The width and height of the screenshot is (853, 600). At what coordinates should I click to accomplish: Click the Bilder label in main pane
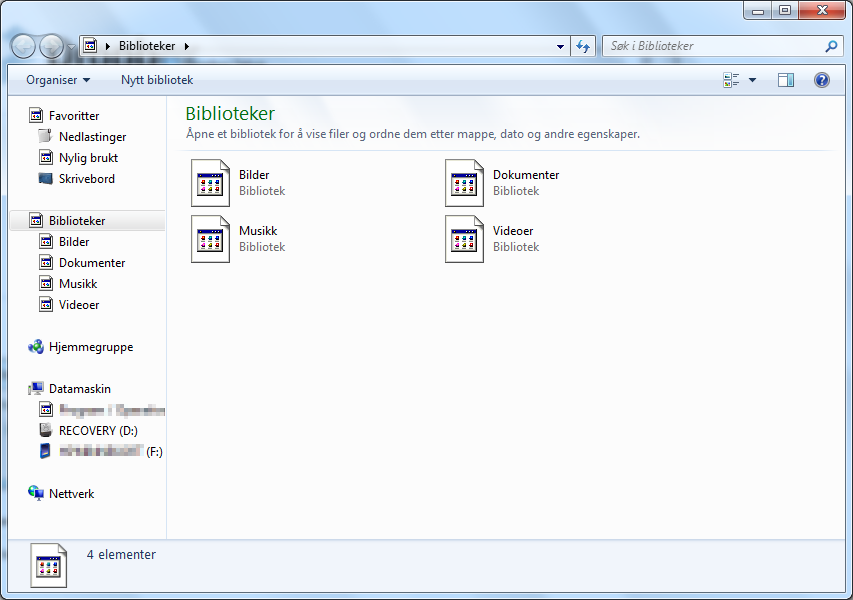254,175
